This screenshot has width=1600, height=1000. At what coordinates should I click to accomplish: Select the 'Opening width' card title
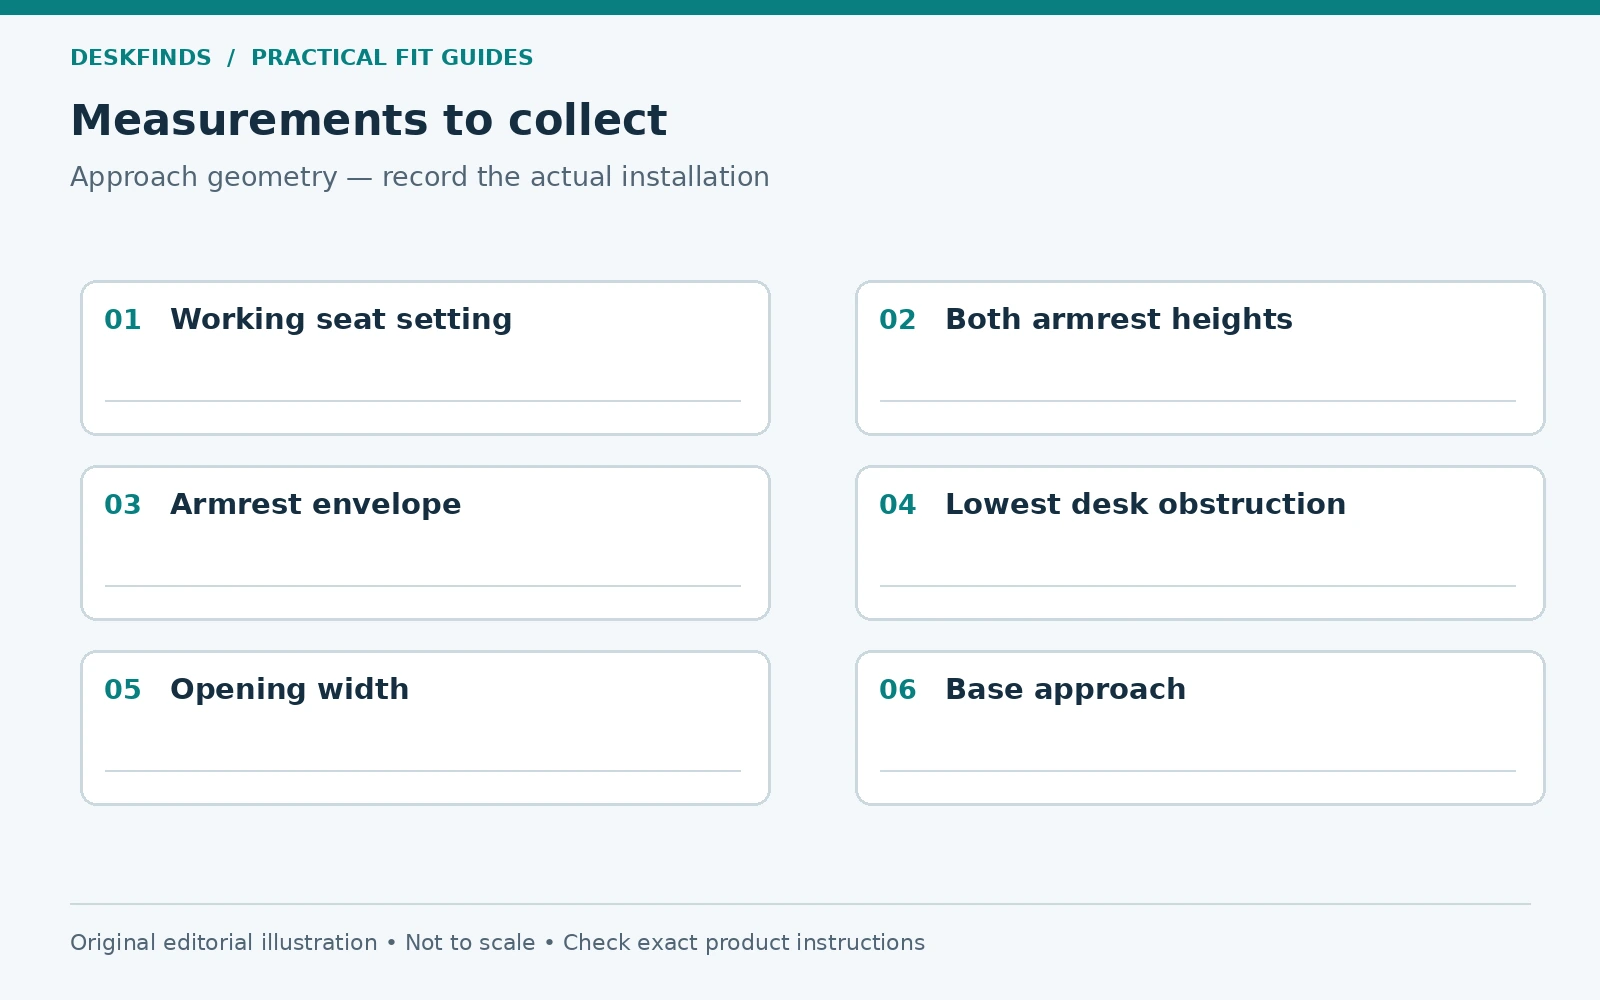290,689
